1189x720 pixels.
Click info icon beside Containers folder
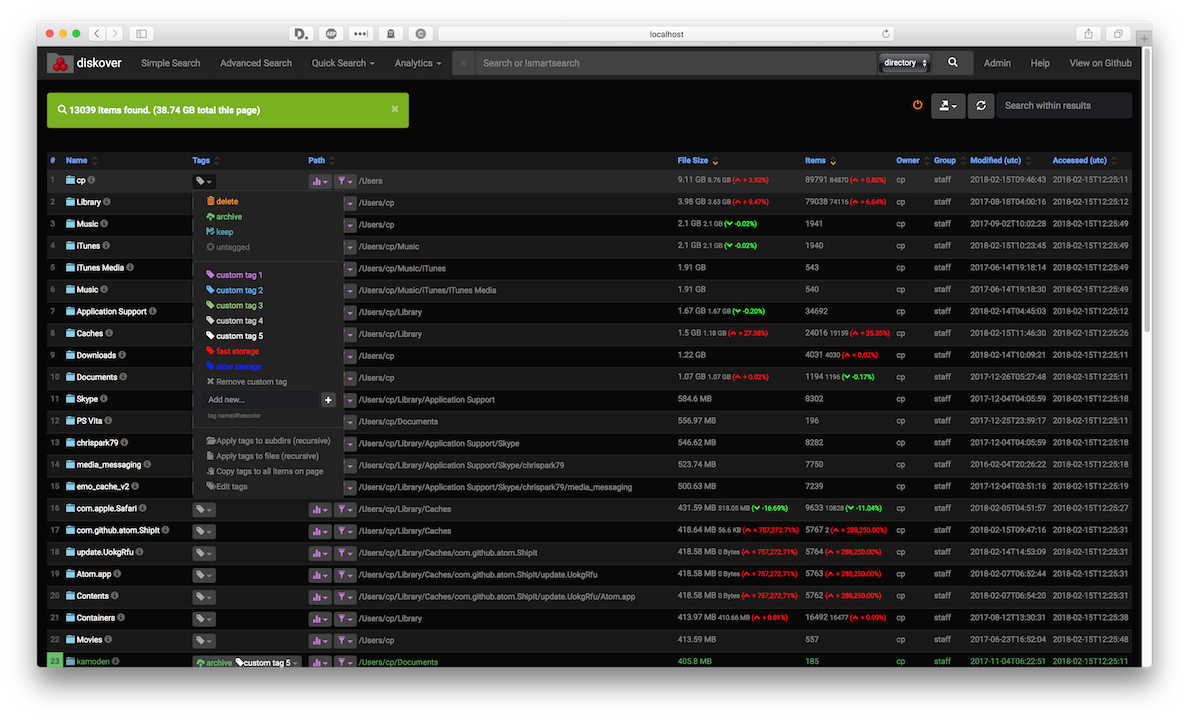tap(121, 618)
